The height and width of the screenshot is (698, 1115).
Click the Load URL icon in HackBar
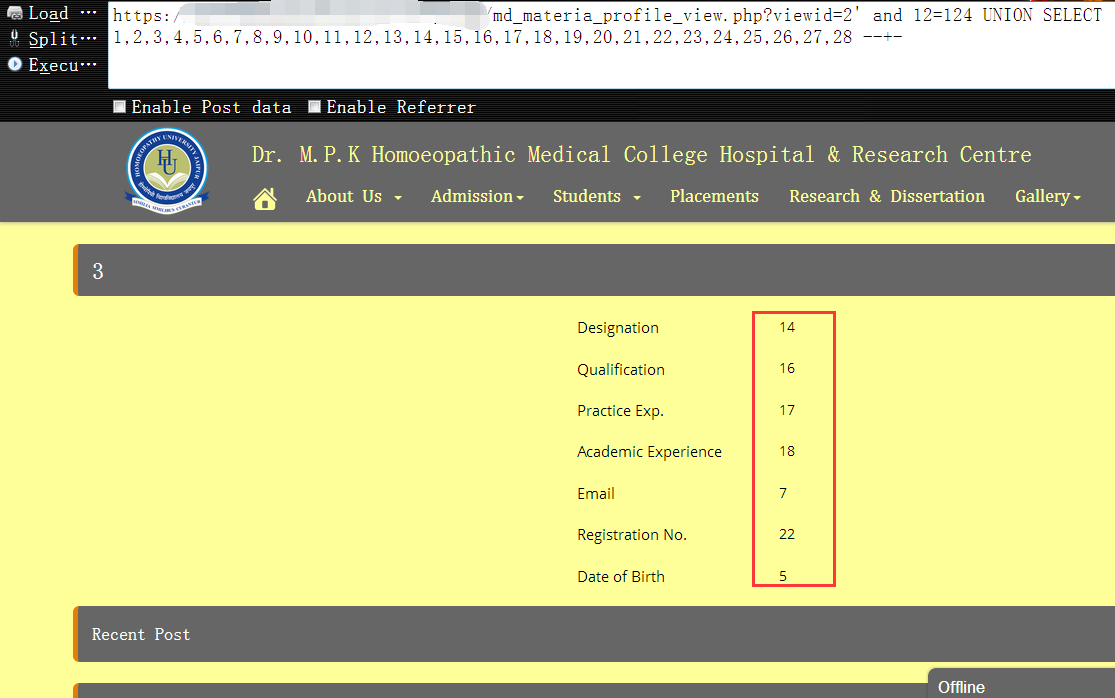point(14,13)
